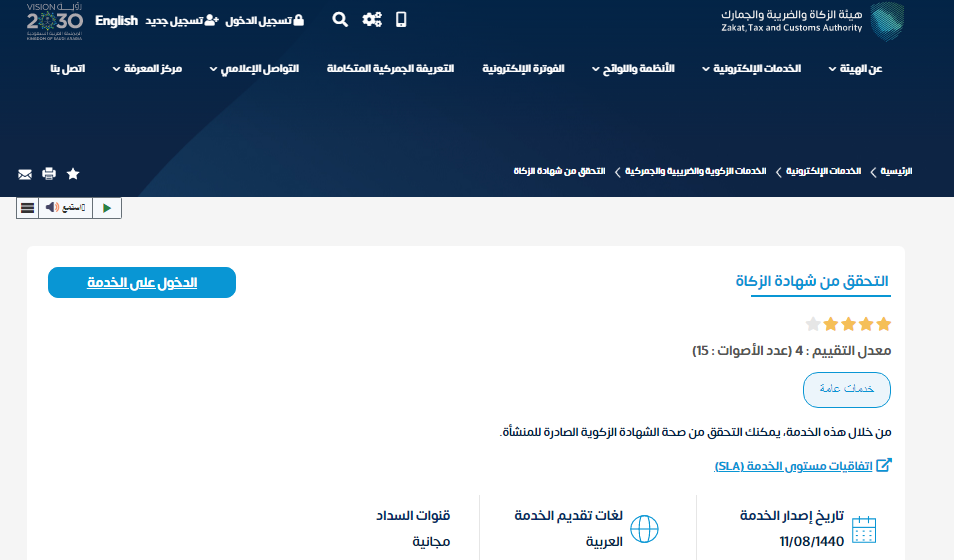Add page to favorites star icon
Viewport: 954px width, 560px height.
(73, 174)
